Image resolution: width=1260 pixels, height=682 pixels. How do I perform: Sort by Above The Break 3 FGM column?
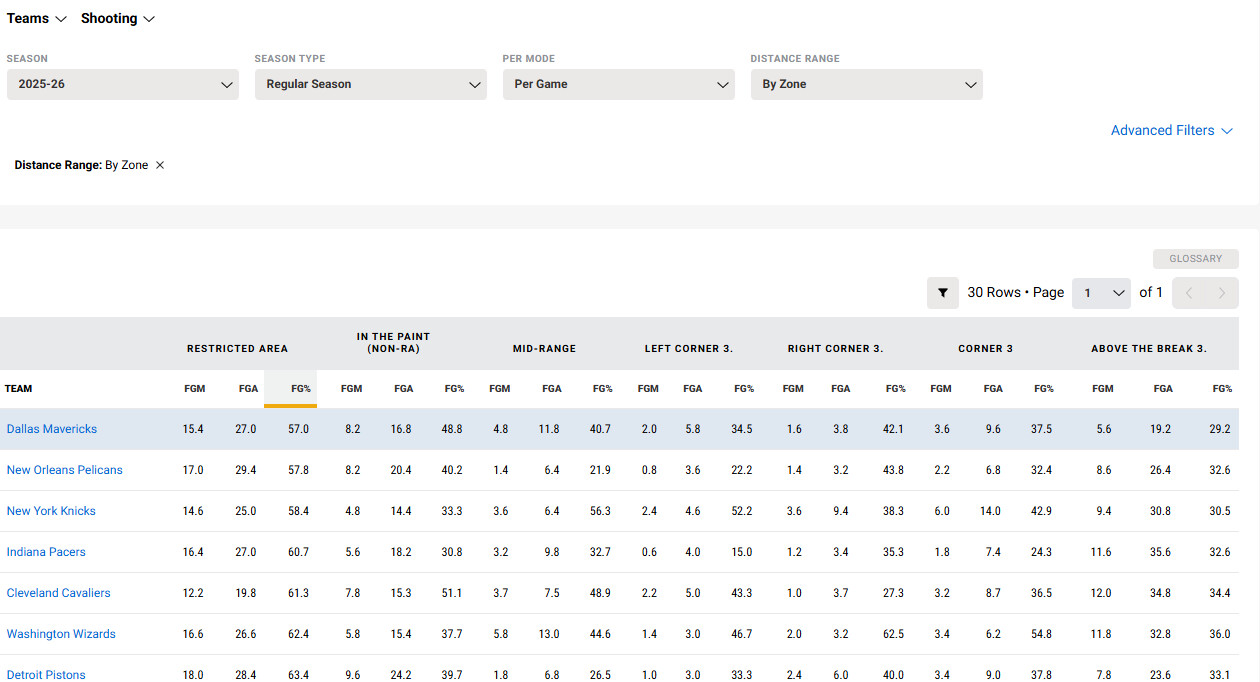pyautogui.click(x=1101, y=389)
